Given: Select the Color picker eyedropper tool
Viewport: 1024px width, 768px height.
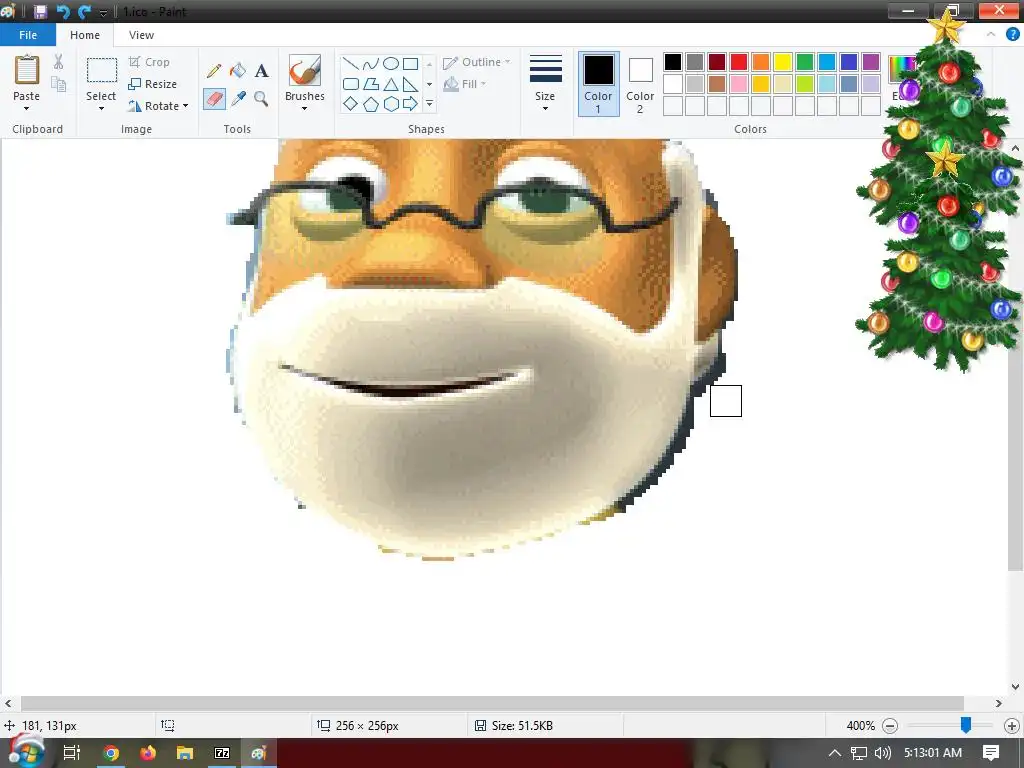Looking at the screenshot, I should (x=238, y=99).
